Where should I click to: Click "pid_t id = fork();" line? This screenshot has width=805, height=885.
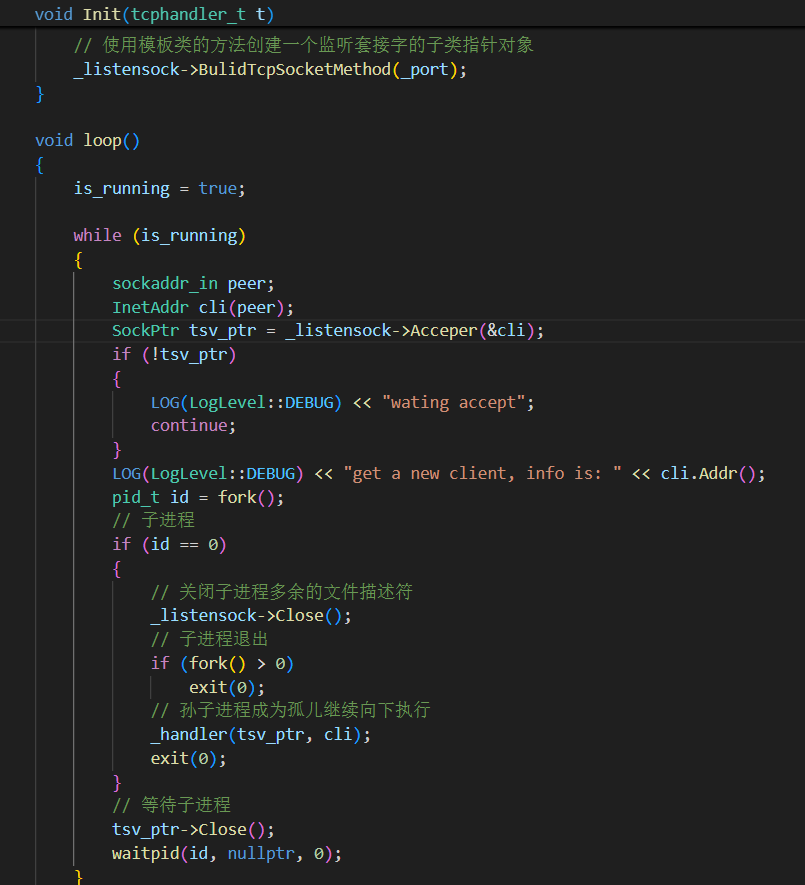pos(198,497)
